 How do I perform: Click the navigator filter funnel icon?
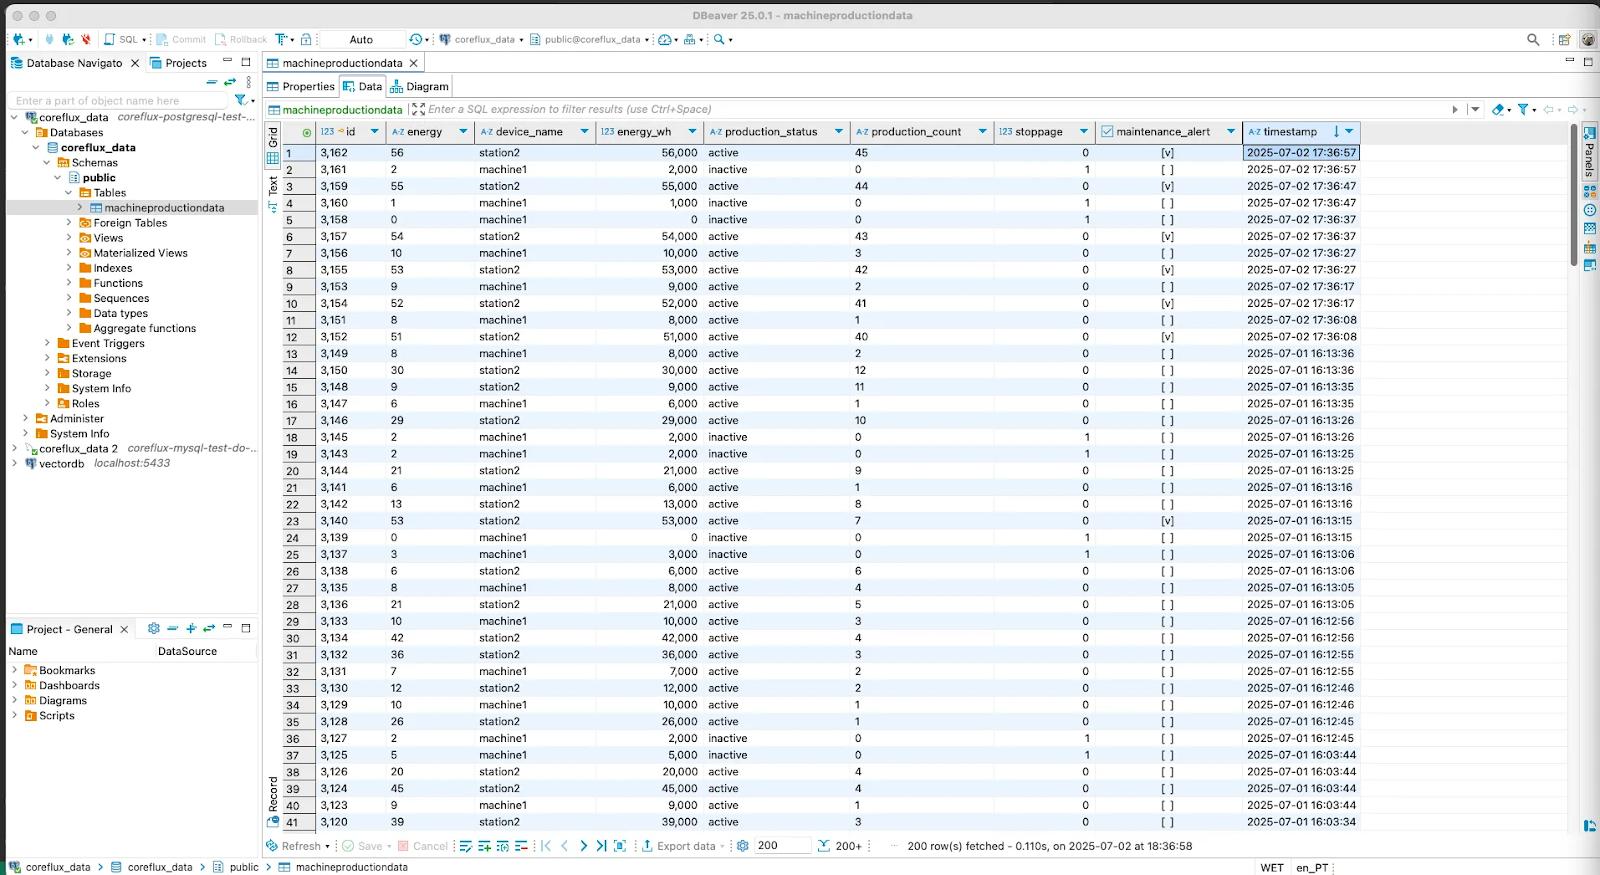tap(241, 100)
